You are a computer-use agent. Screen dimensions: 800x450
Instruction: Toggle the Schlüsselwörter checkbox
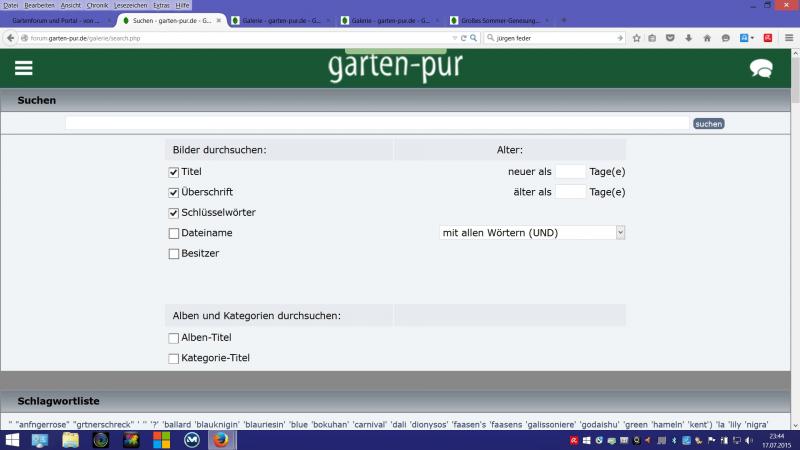[174, 213]
